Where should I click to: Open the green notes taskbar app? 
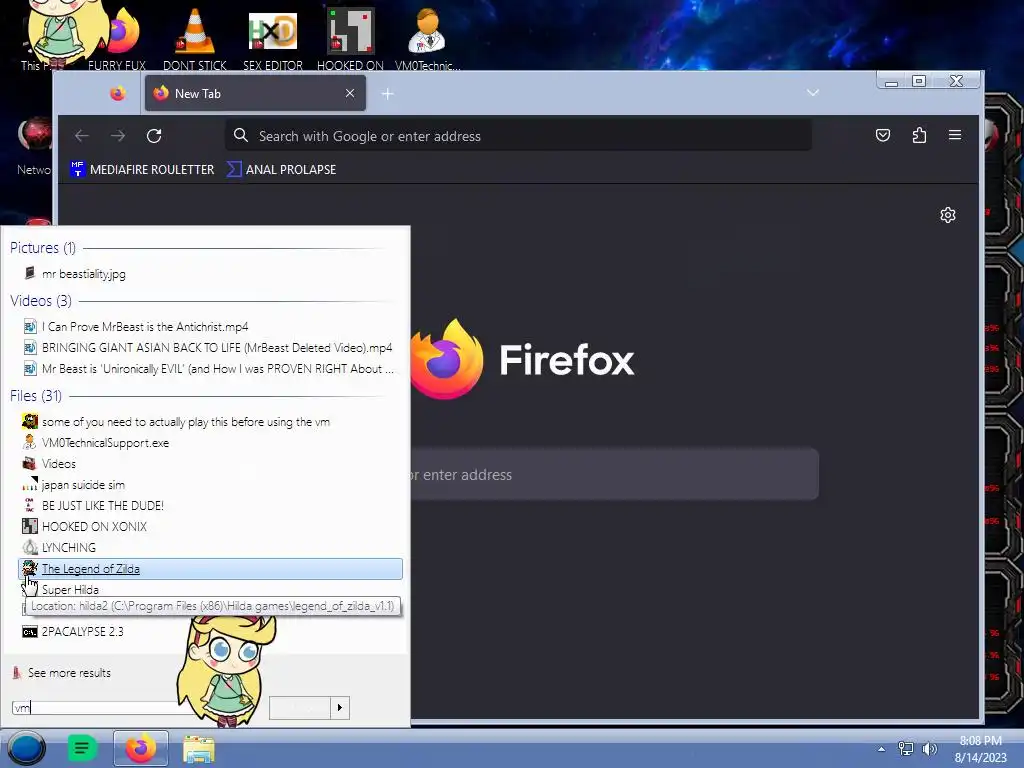(82, 748)
